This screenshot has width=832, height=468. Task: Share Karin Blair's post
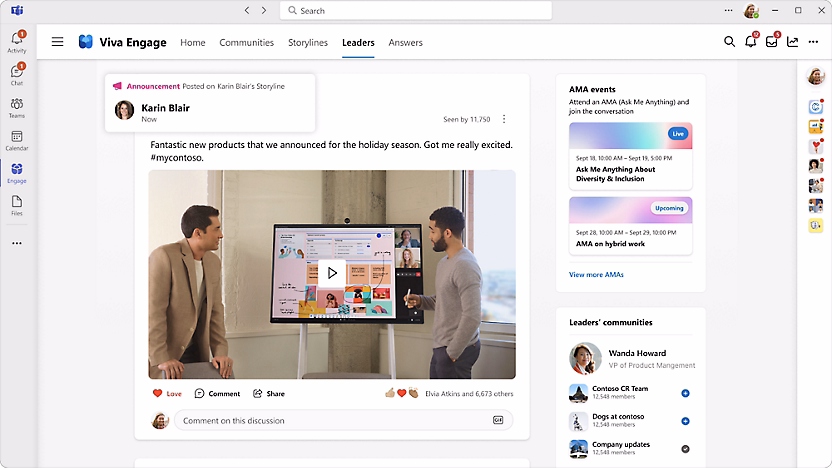(x=269, y=394)
